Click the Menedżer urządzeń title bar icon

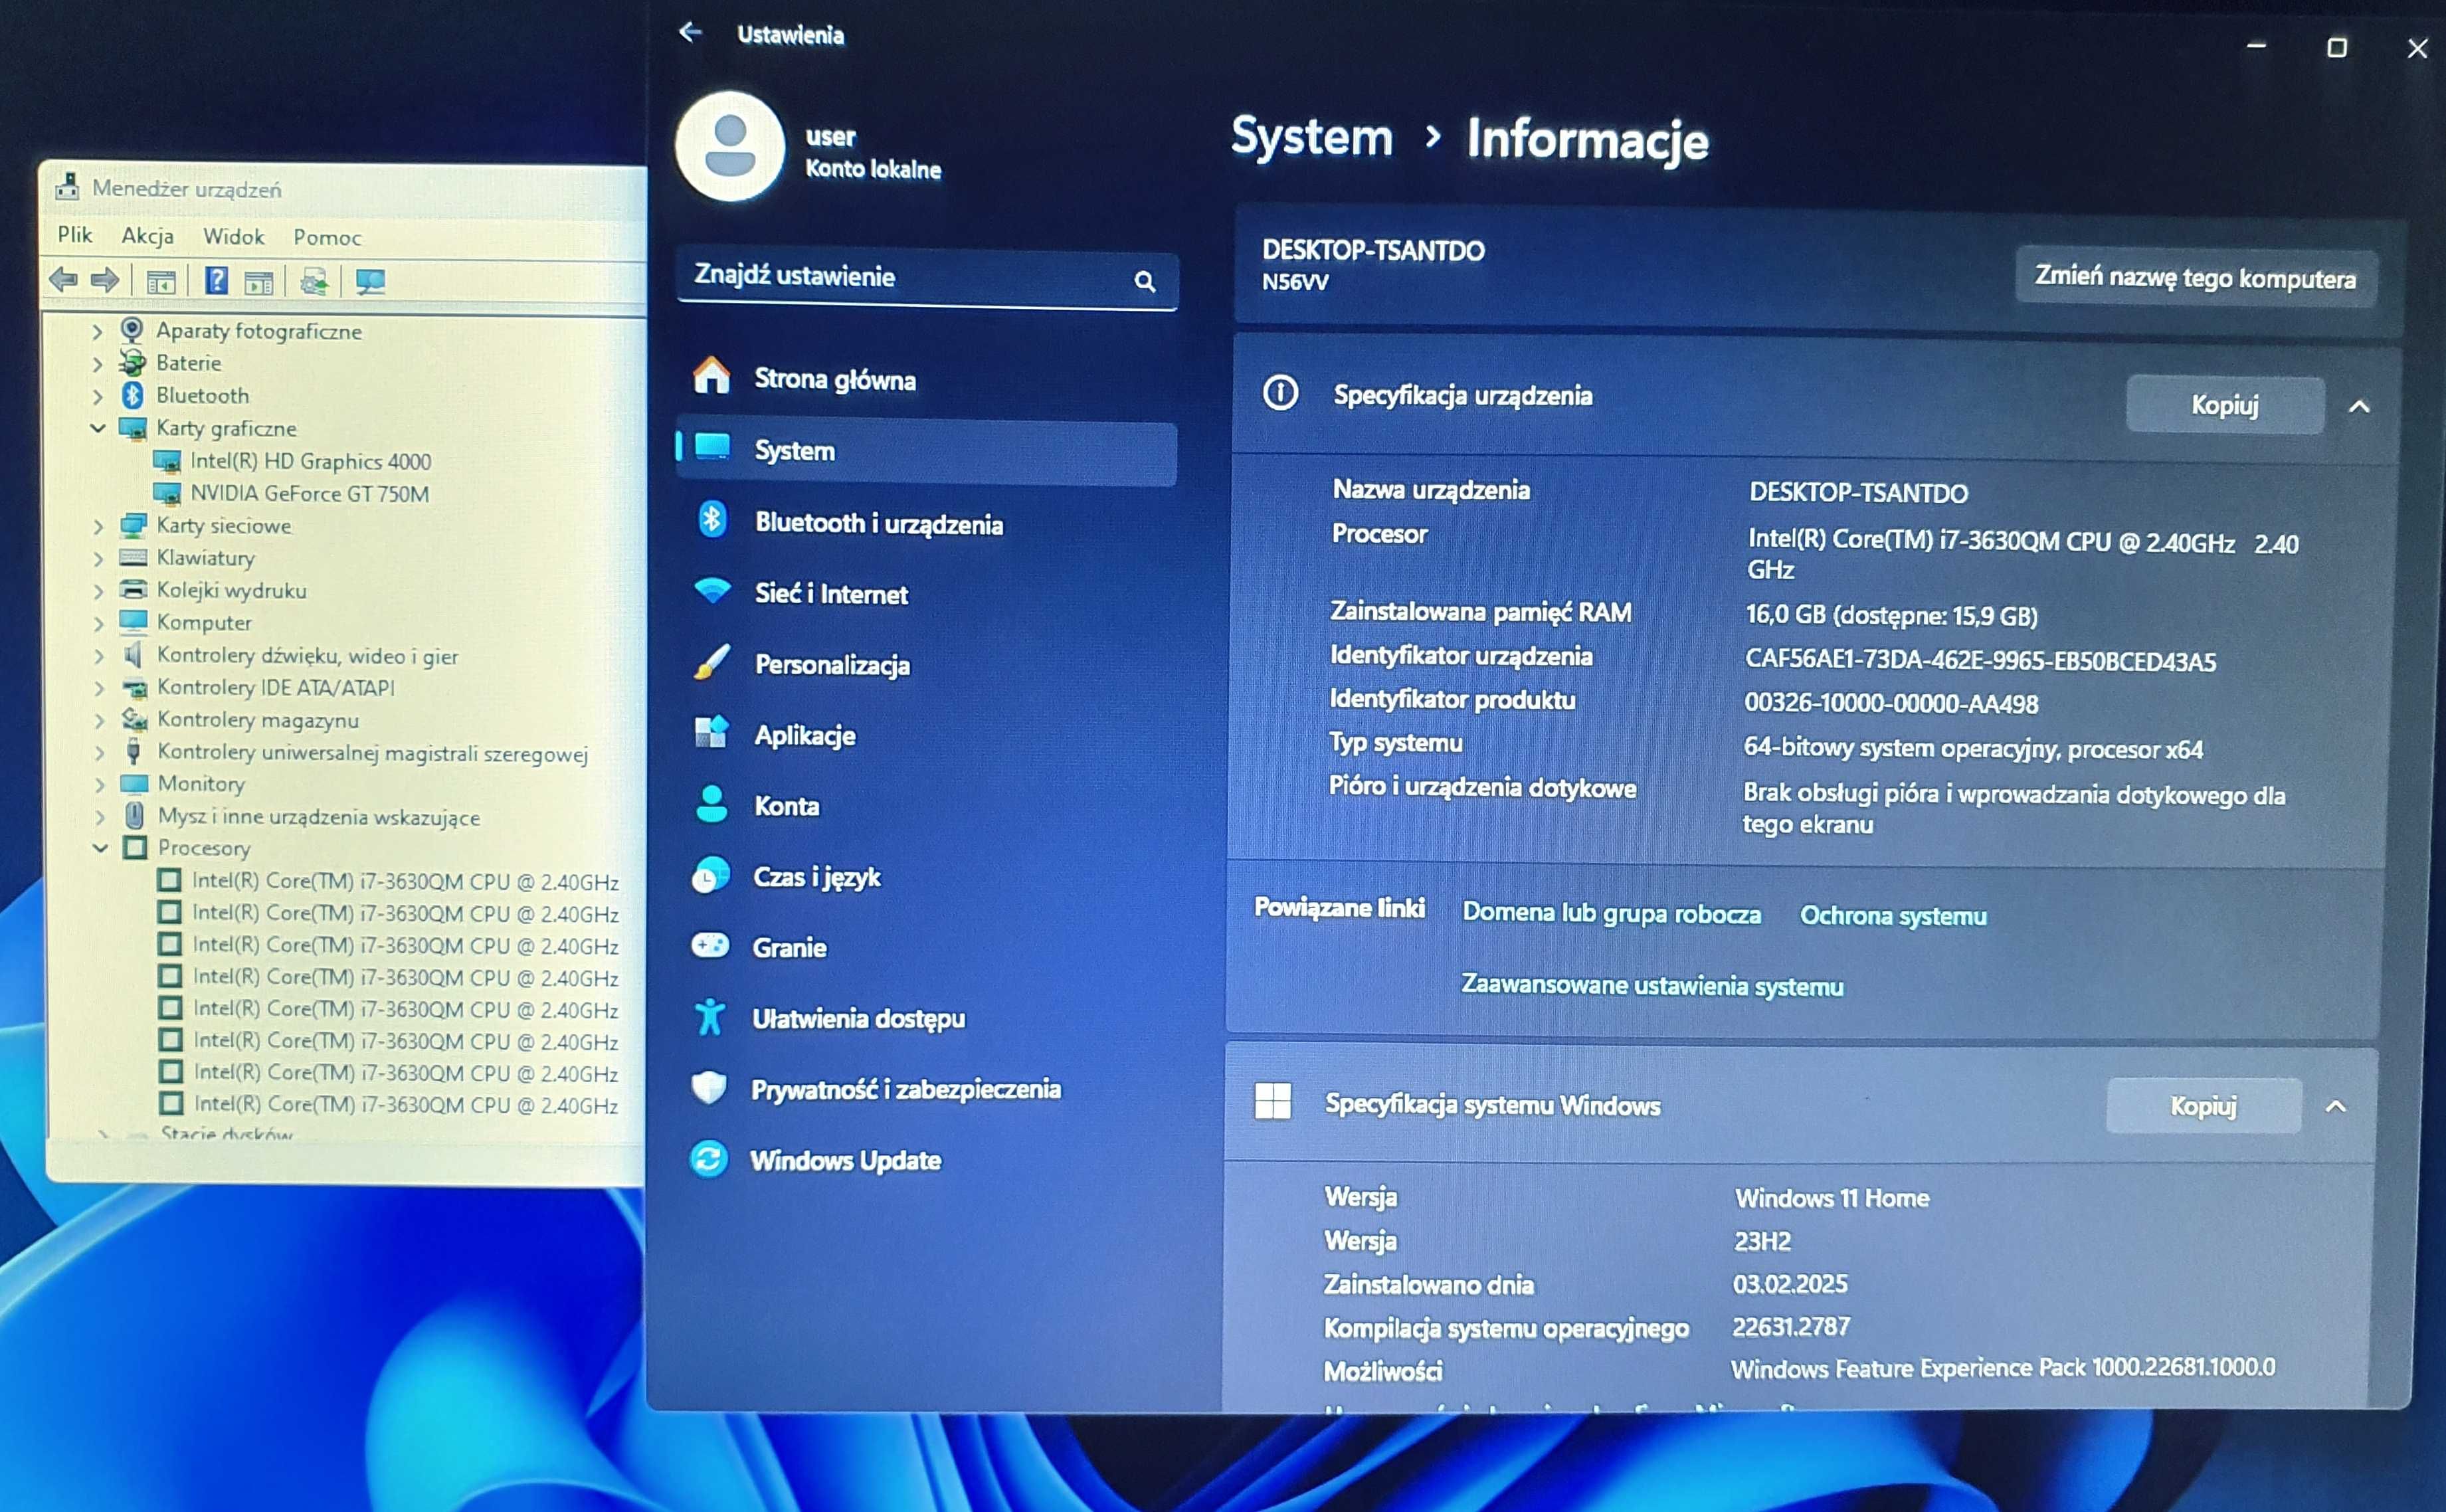67,186
